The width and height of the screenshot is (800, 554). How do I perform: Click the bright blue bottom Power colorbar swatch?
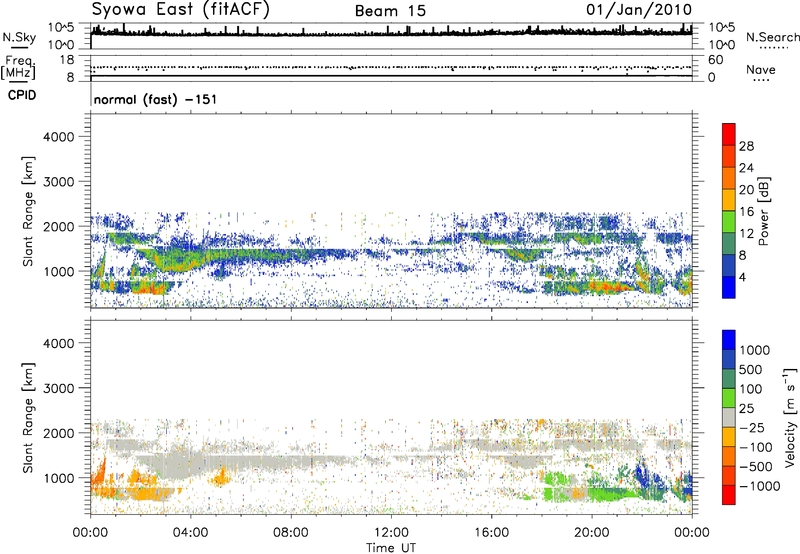(729, 287)
